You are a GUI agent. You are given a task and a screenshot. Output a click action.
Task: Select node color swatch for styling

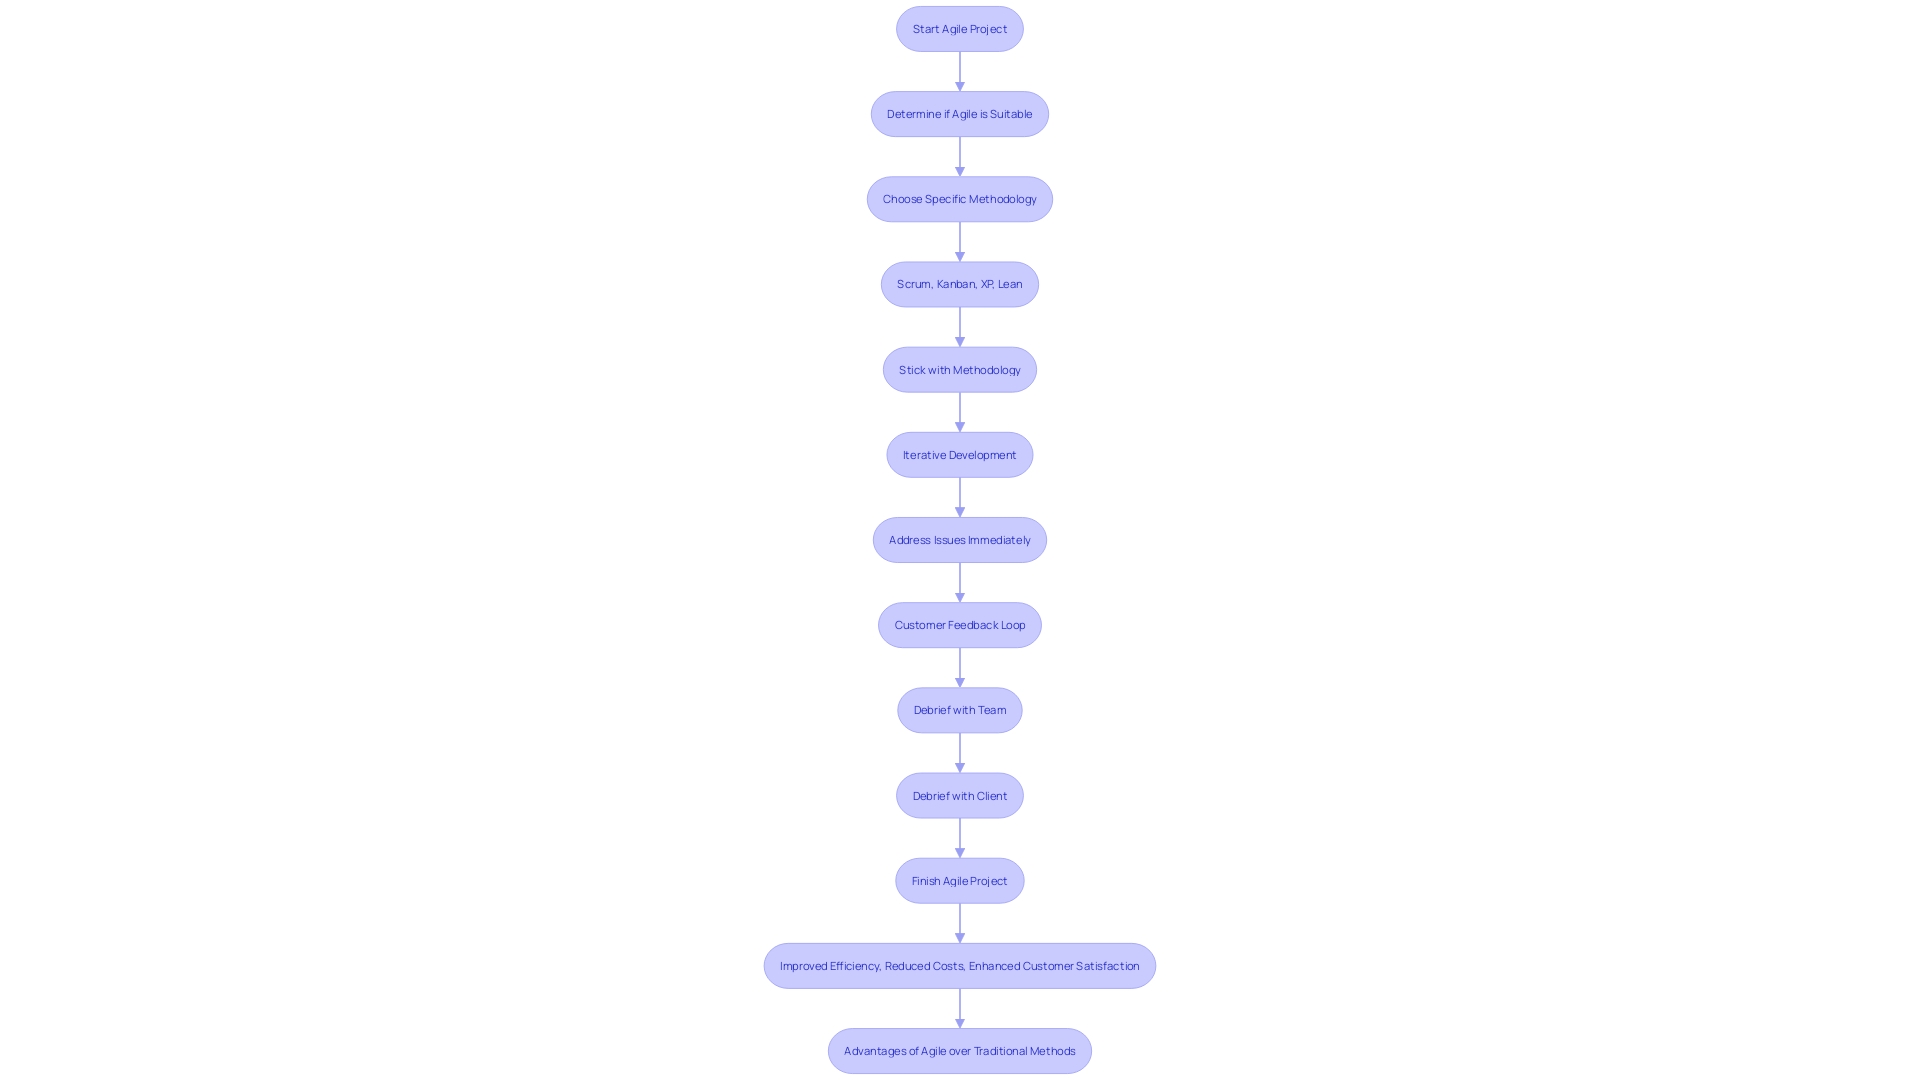pyautogui.click(x=959, y=28)
